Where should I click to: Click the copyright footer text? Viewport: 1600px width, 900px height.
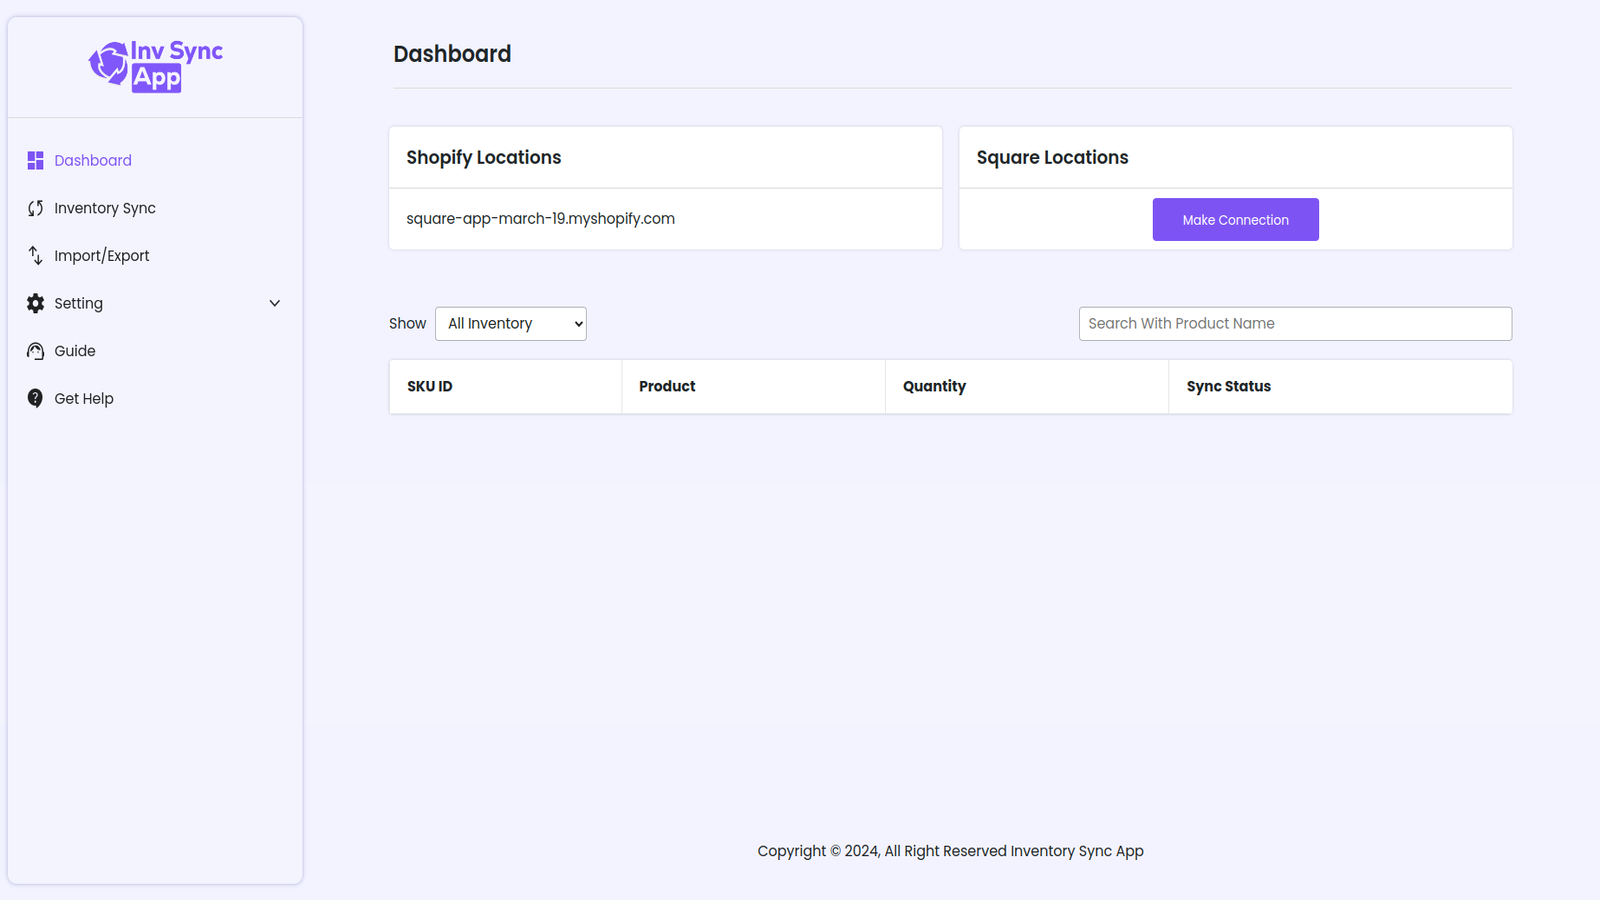click(x=950, y=851)
